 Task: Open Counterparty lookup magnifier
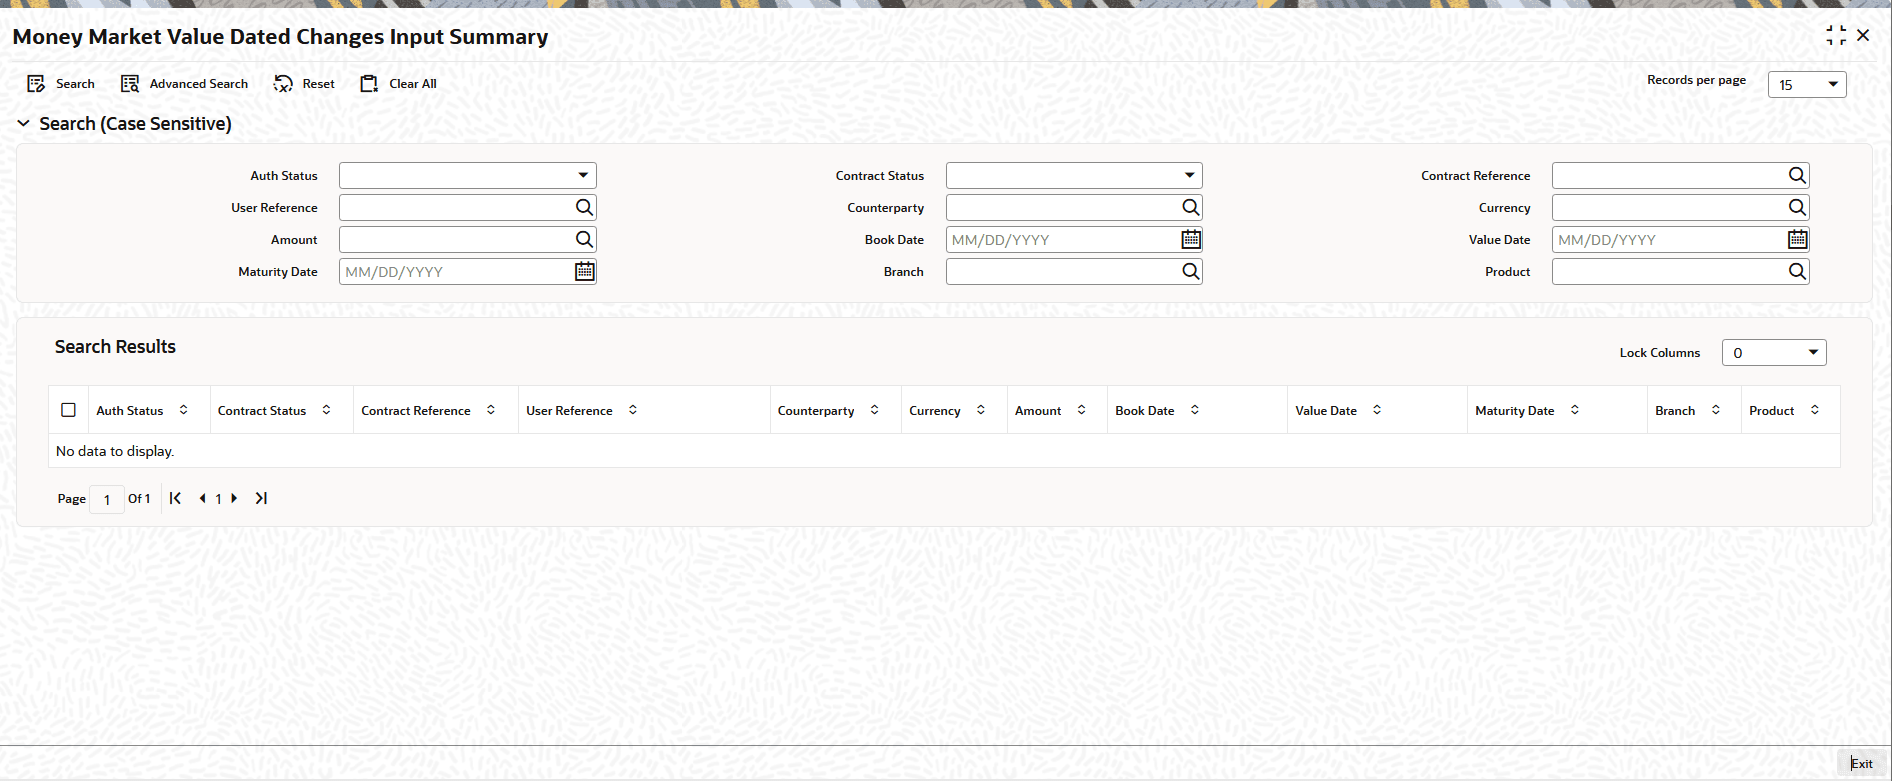point(1190,208)
